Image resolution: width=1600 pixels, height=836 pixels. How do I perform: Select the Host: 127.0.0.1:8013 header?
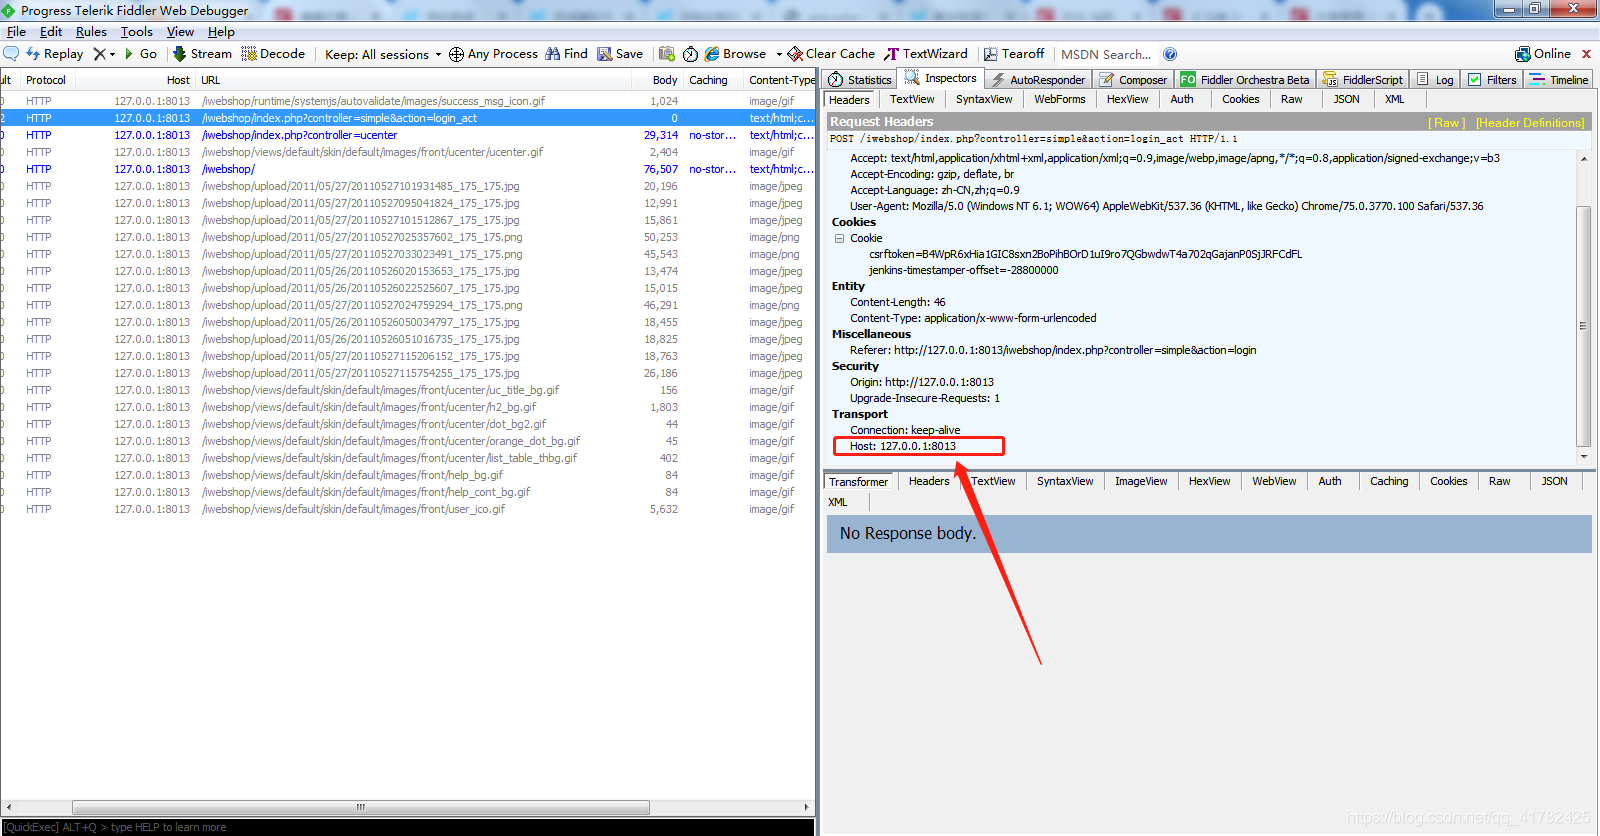[903, 446]
